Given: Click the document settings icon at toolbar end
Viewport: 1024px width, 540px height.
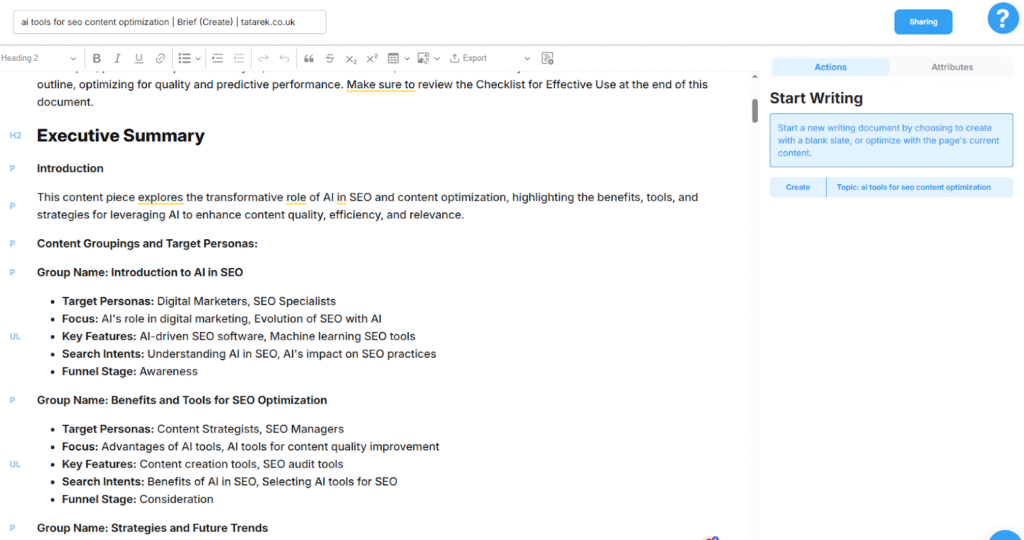Looking at the screenshot, I should click(x=547, y=58).
